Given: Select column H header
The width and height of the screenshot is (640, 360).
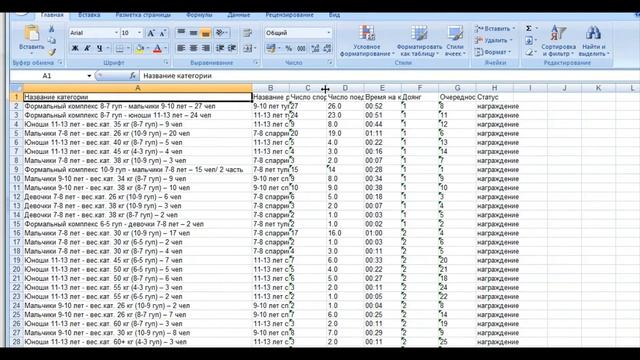Looking at the screenshot, I should 494,88.
